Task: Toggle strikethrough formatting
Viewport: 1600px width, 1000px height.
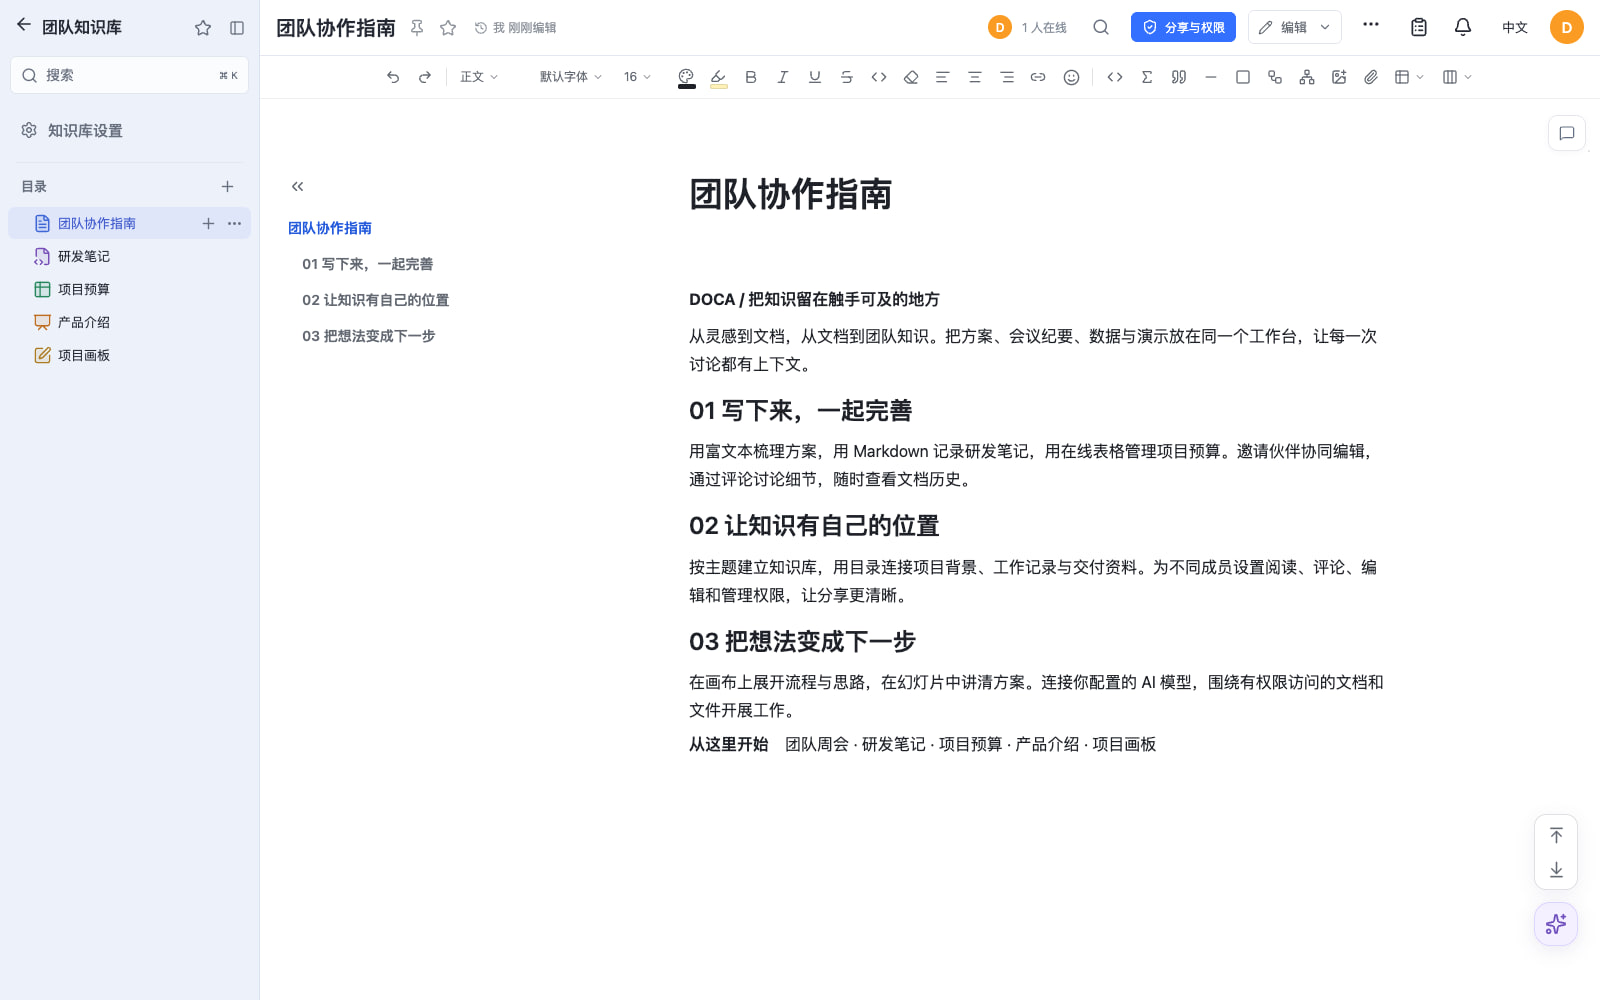Action: point(847,77)
